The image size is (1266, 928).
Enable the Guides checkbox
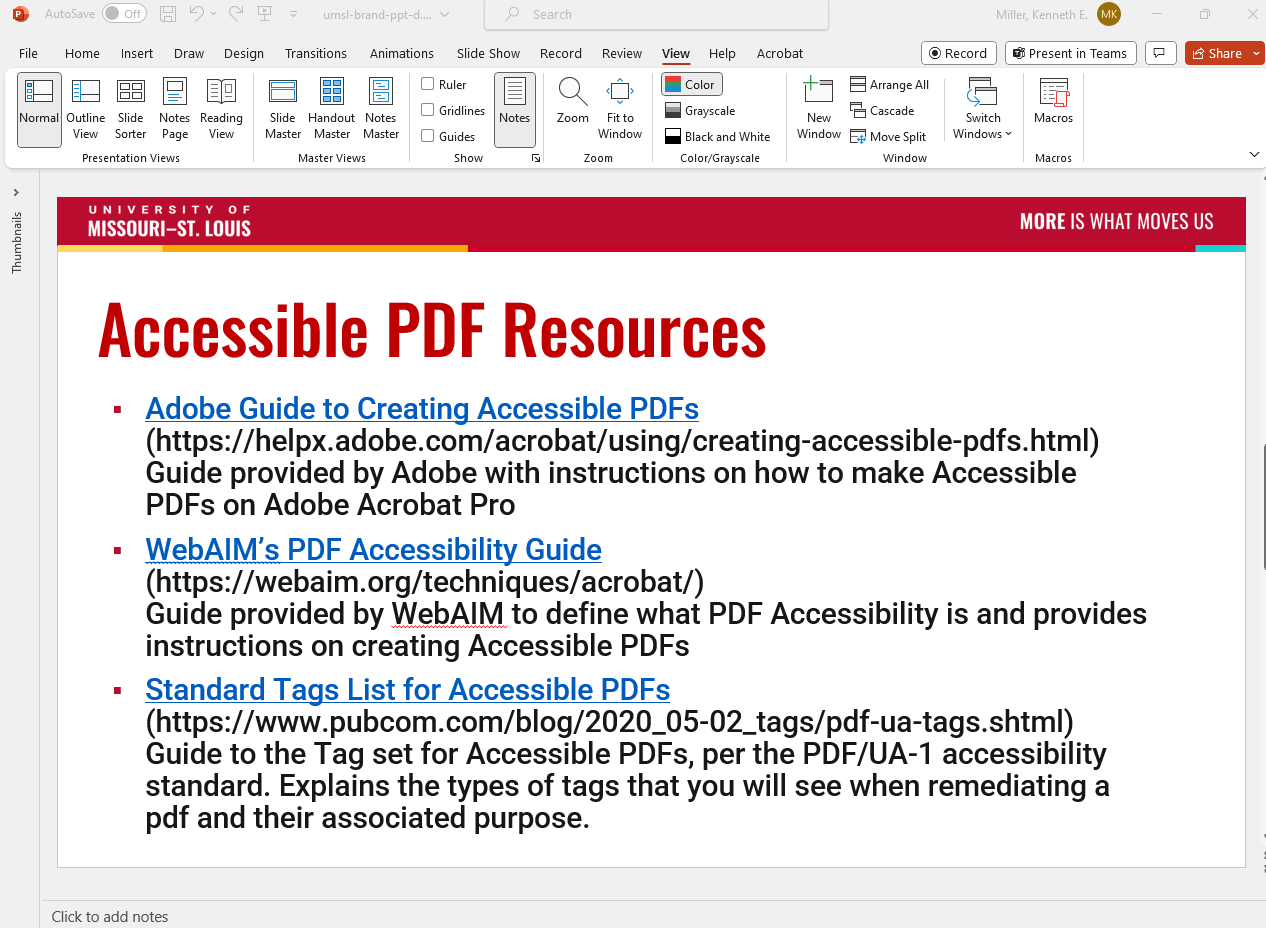(428, 136)
